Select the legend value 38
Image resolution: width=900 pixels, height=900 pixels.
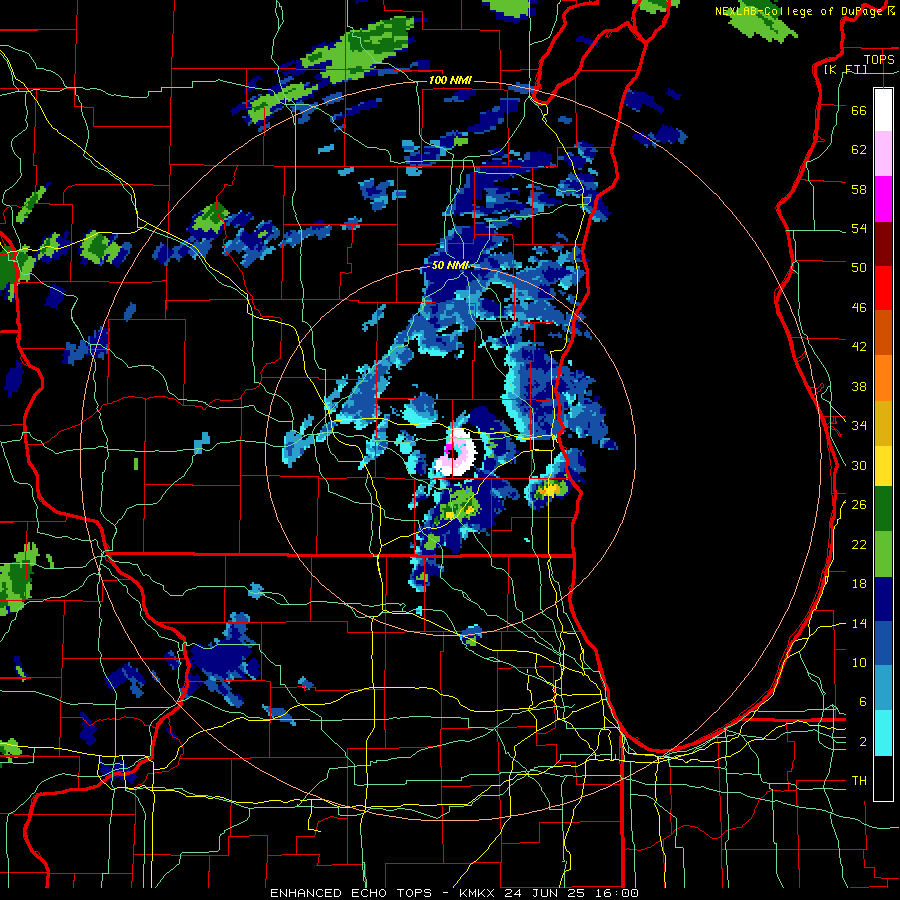[x=859, y=386]
